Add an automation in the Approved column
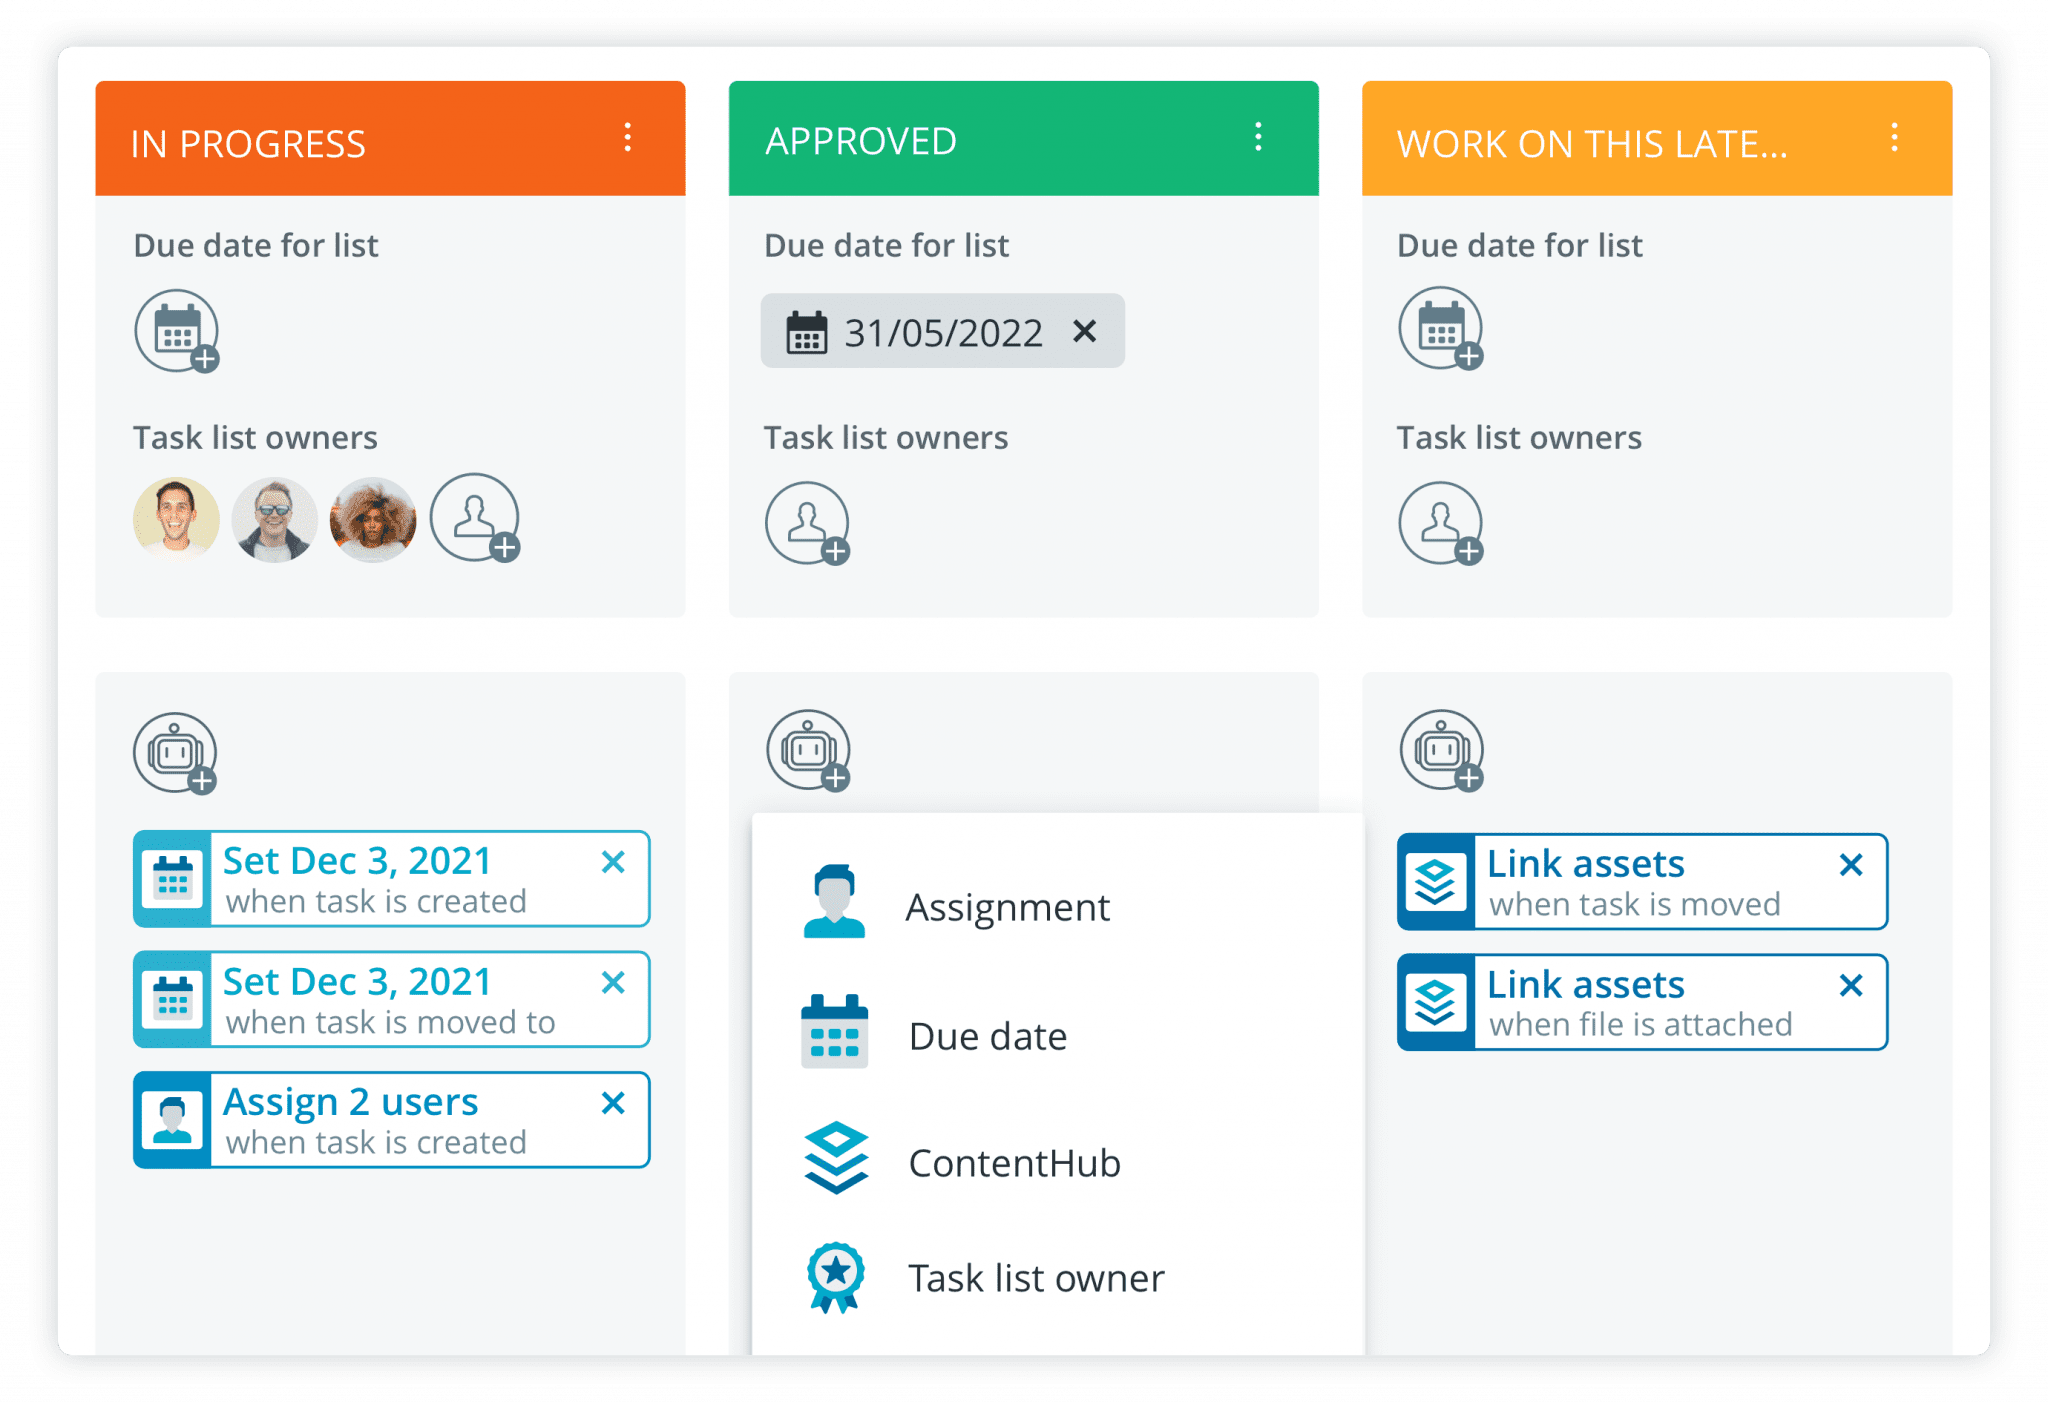 click(x=808, y=750)
